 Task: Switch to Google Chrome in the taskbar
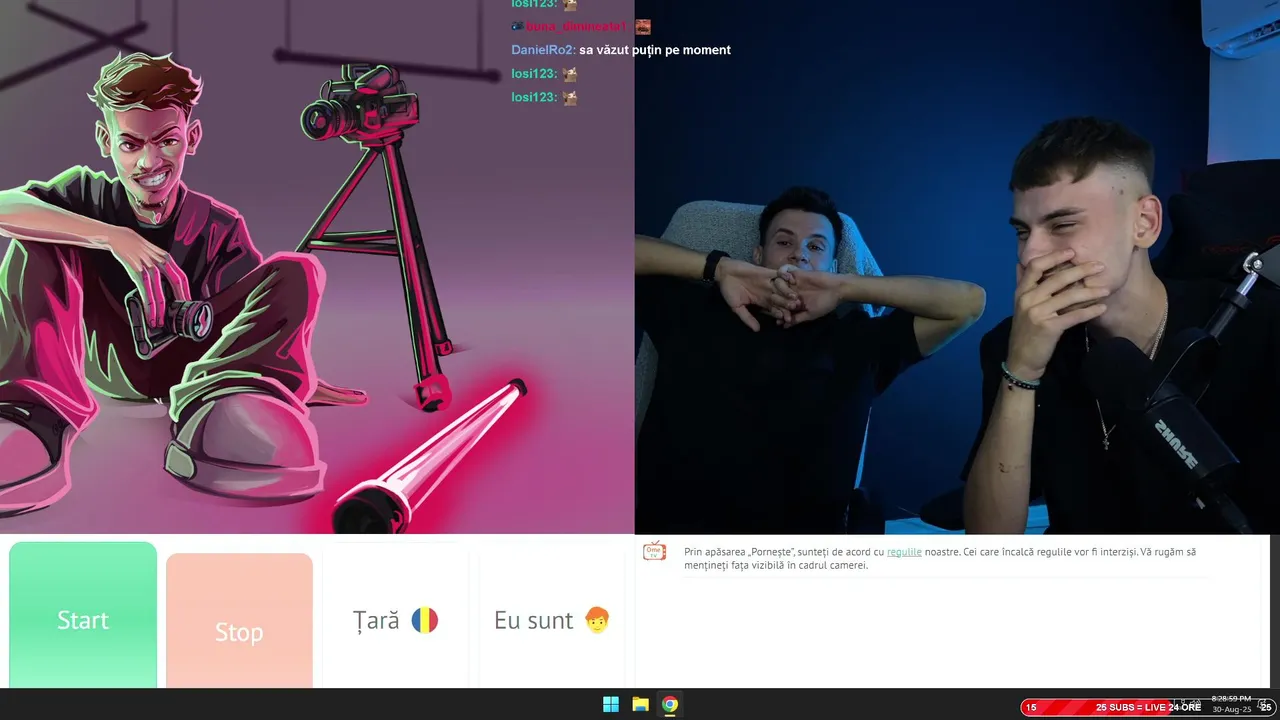click(670, 704)
